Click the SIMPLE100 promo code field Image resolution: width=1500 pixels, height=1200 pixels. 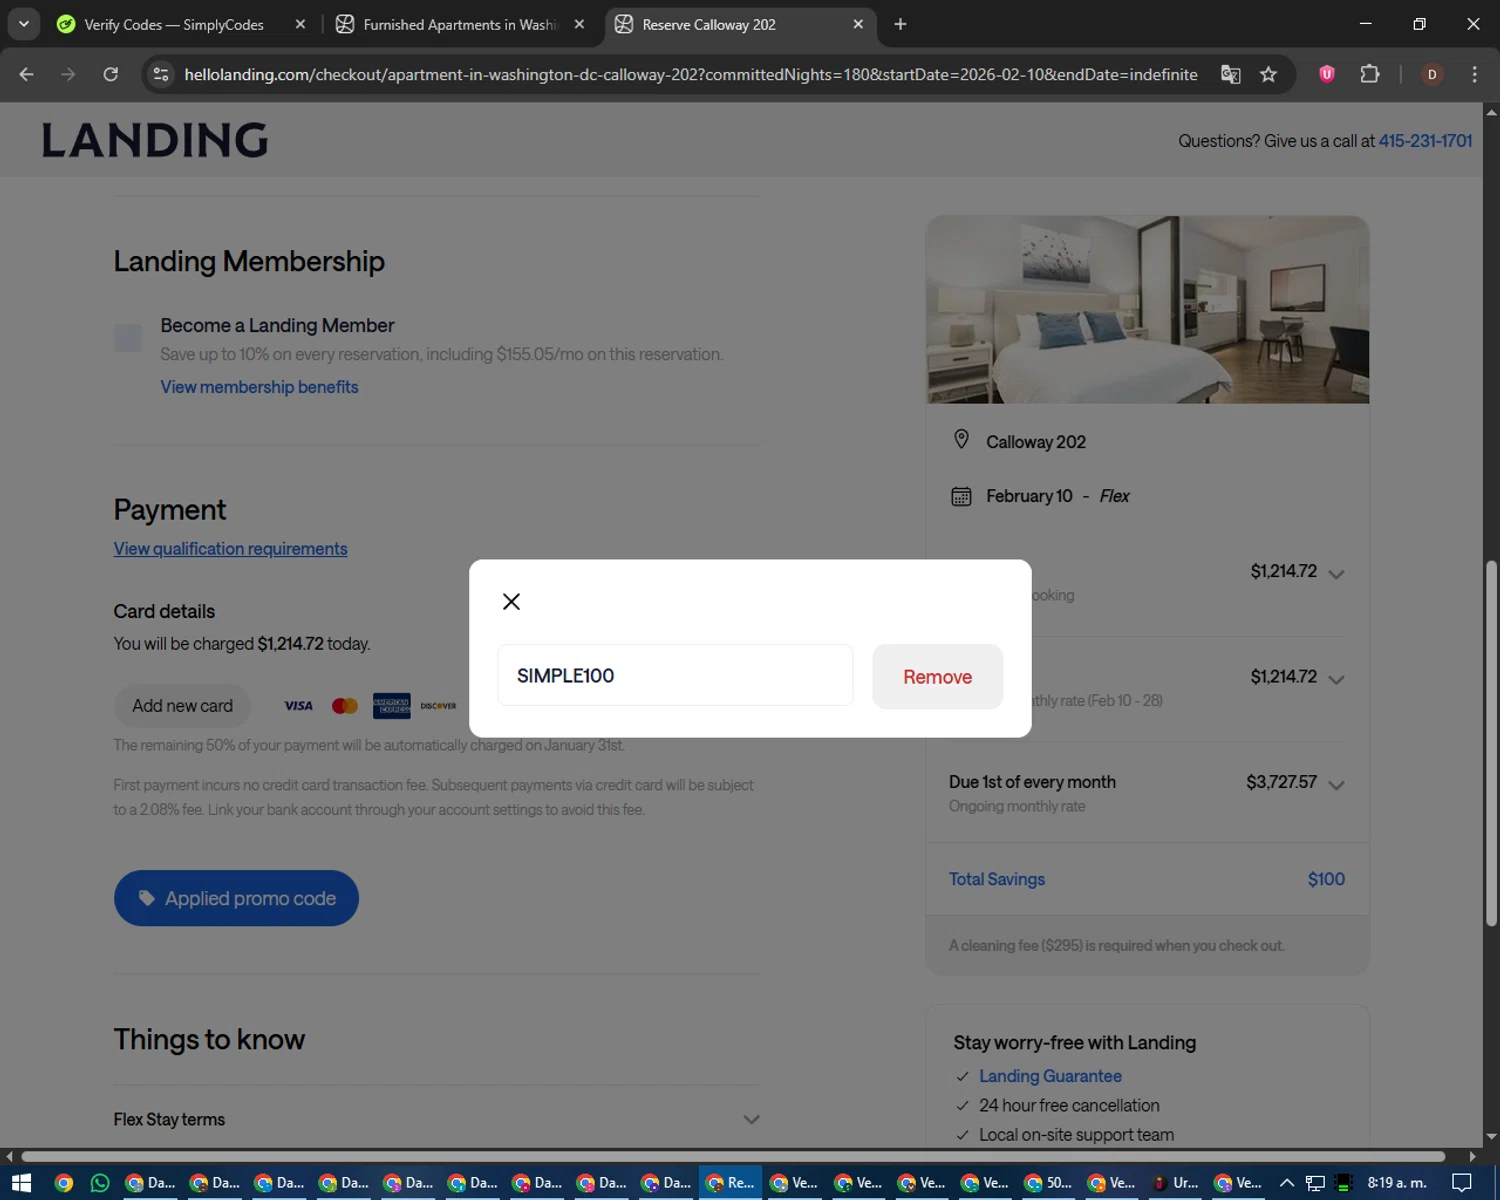[675, 675]
